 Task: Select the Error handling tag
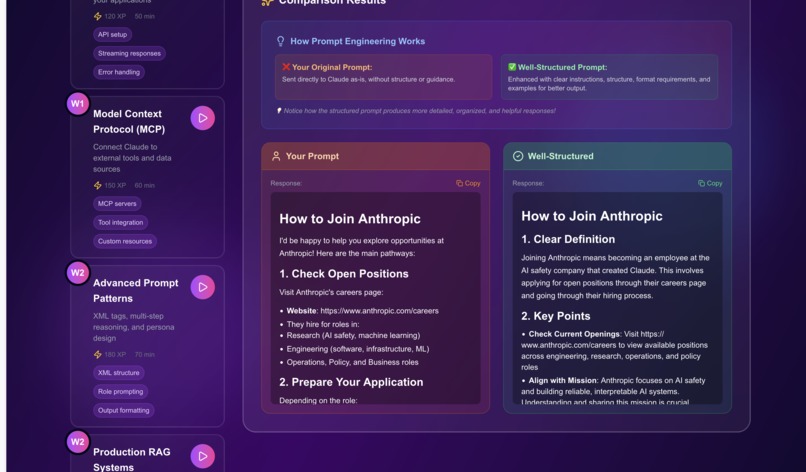click(119, 72)
